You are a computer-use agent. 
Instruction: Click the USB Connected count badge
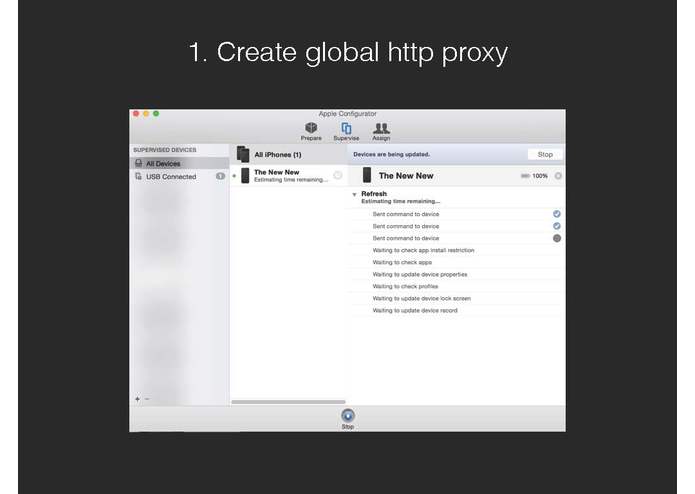(220, 176)
